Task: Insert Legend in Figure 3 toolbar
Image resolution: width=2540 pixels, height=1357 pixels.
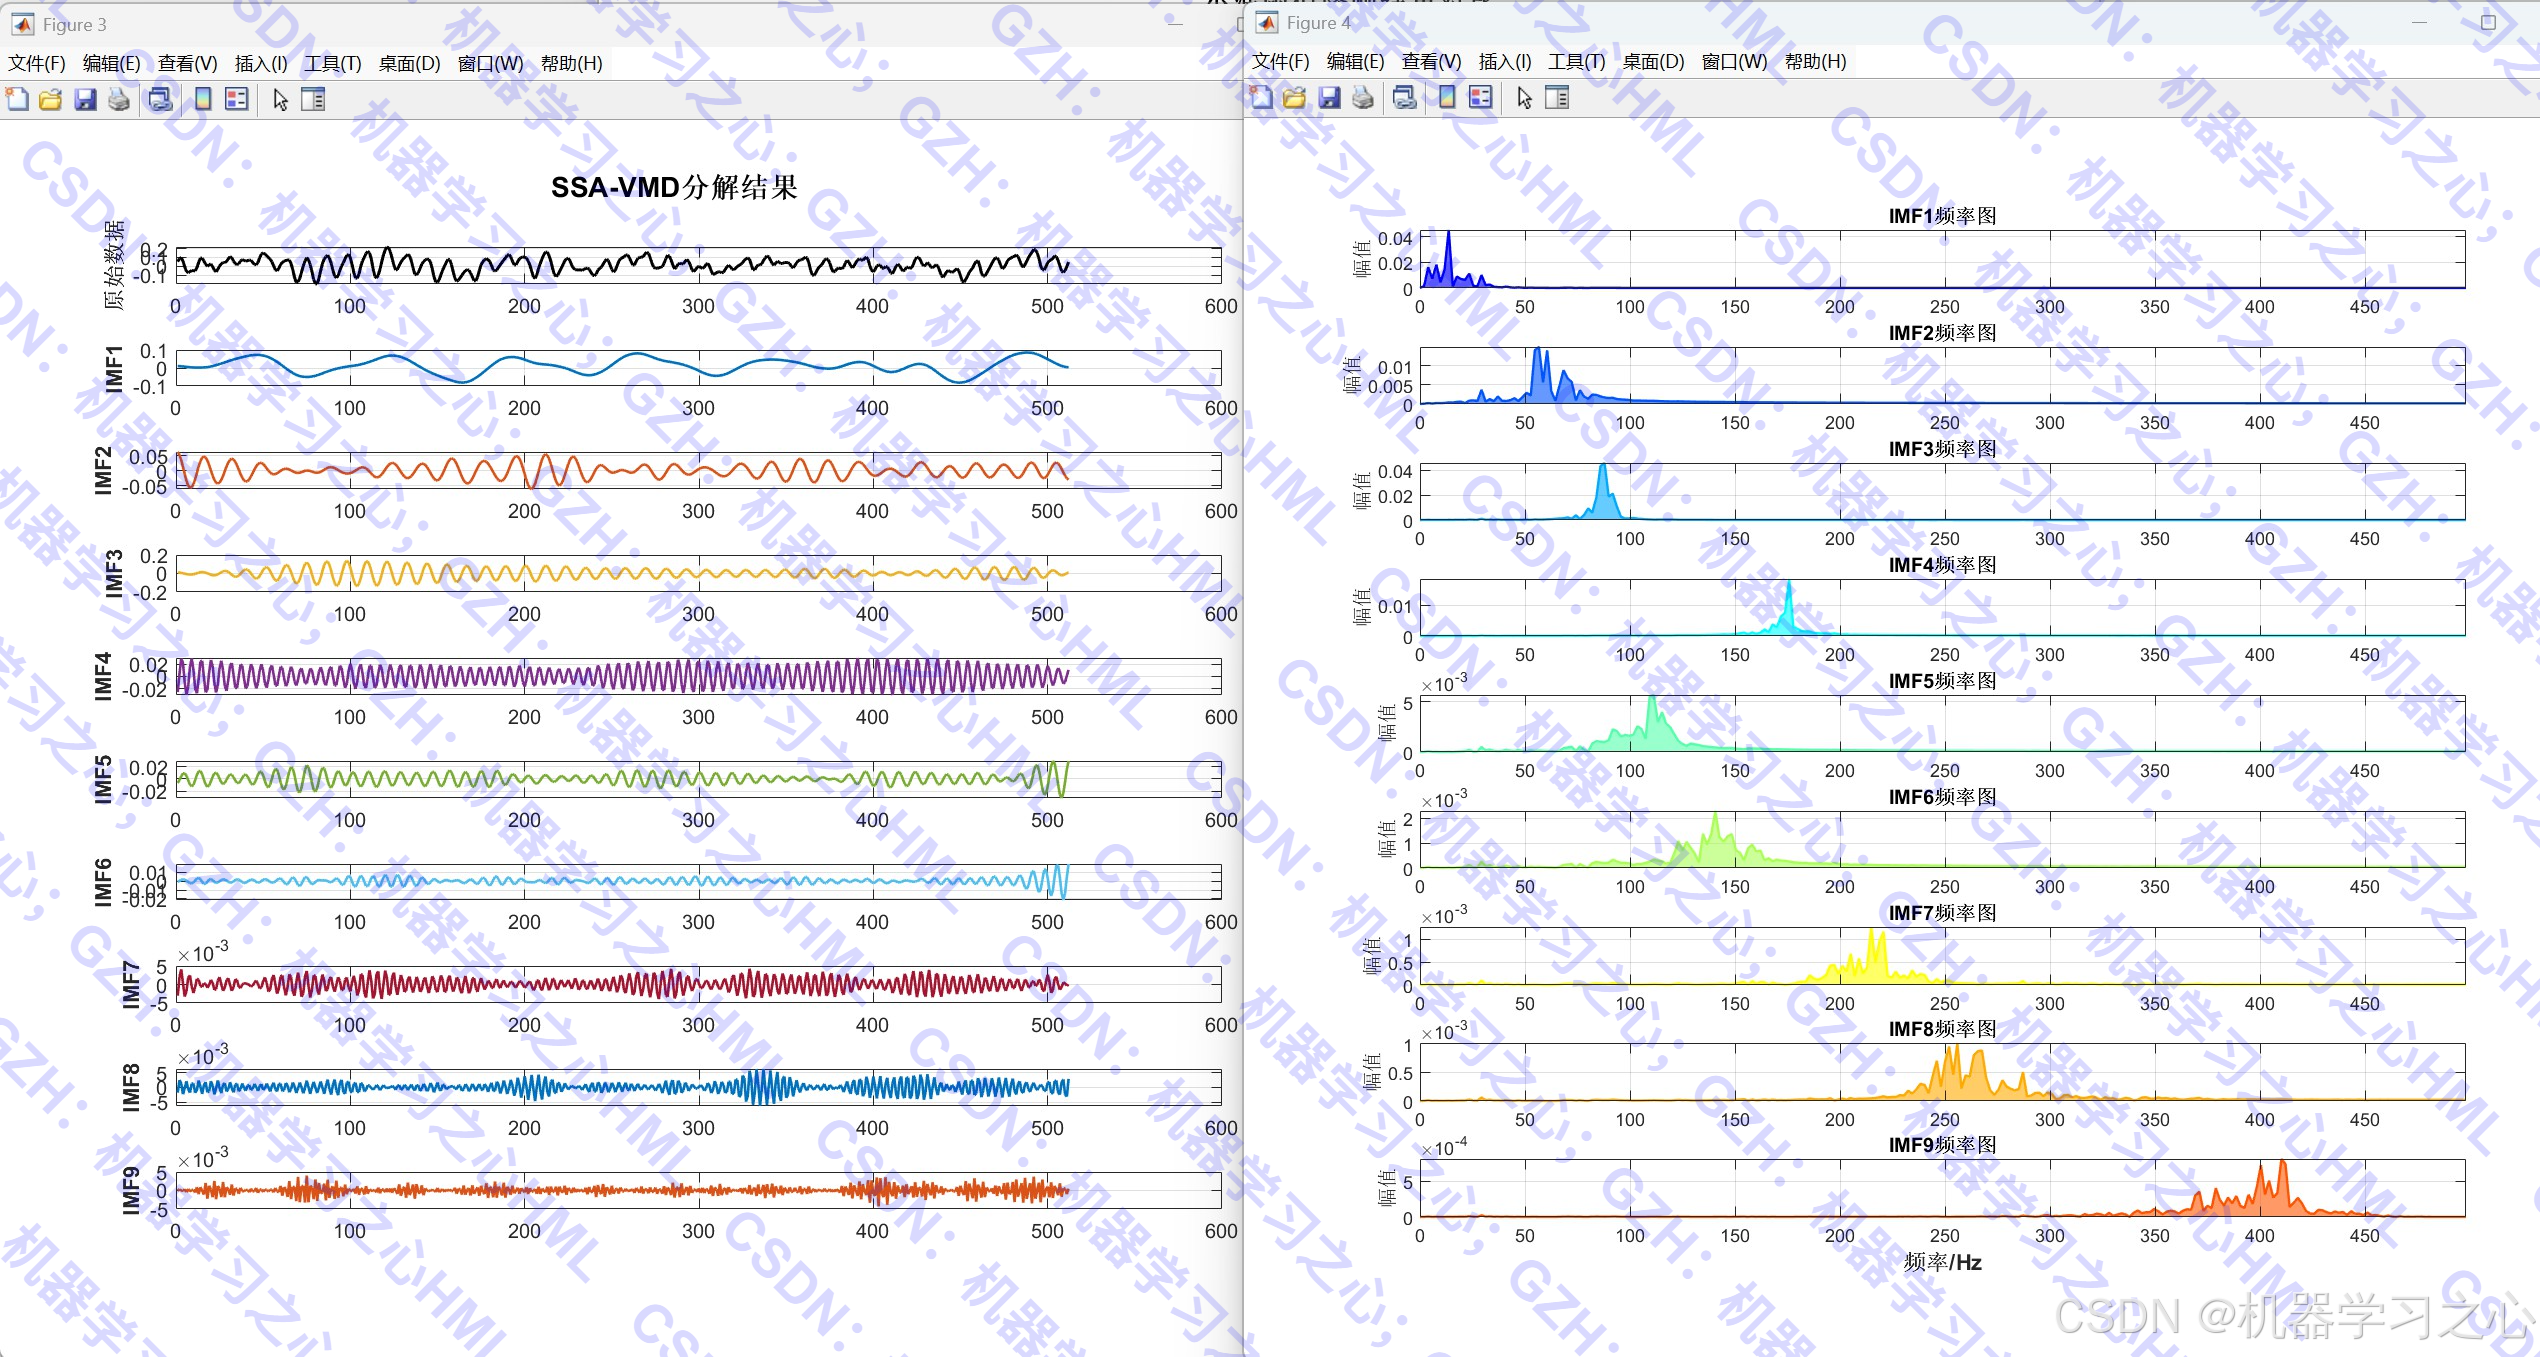Action: pos(237,99)
